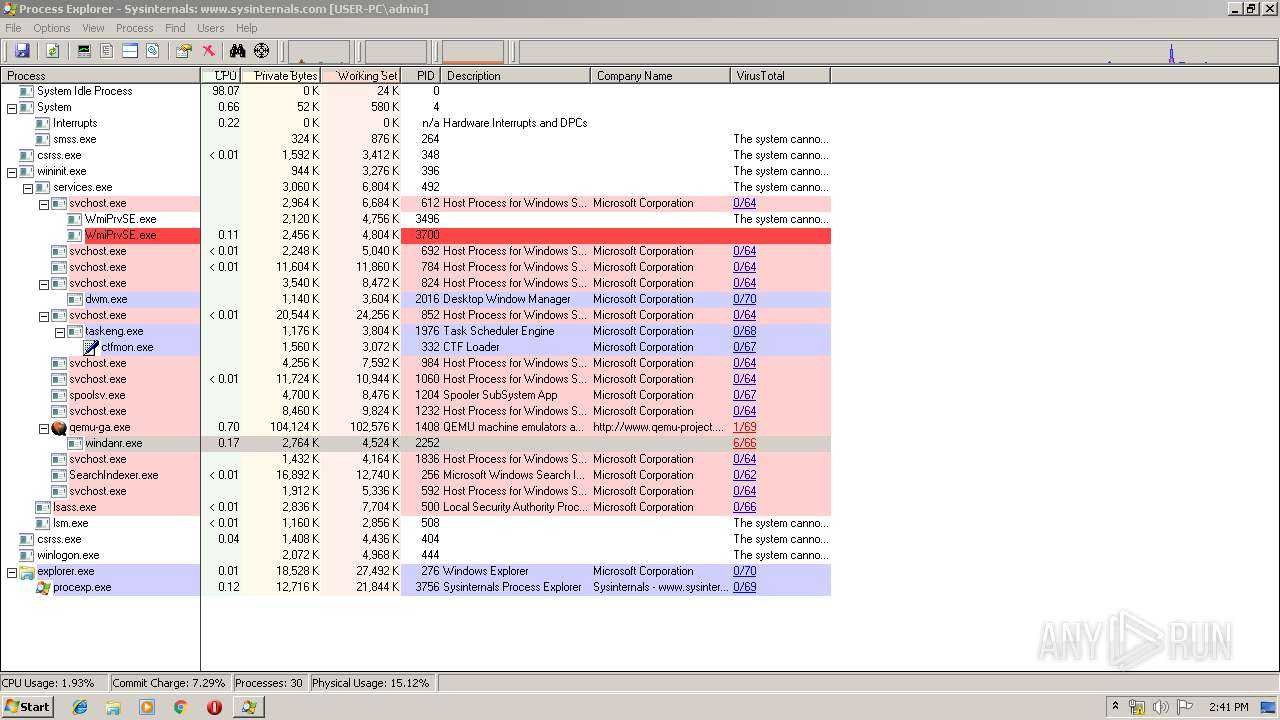The image size is (1280, 720).
Task: Toggle the process tree view icon
Action: (x=107, y=51)
